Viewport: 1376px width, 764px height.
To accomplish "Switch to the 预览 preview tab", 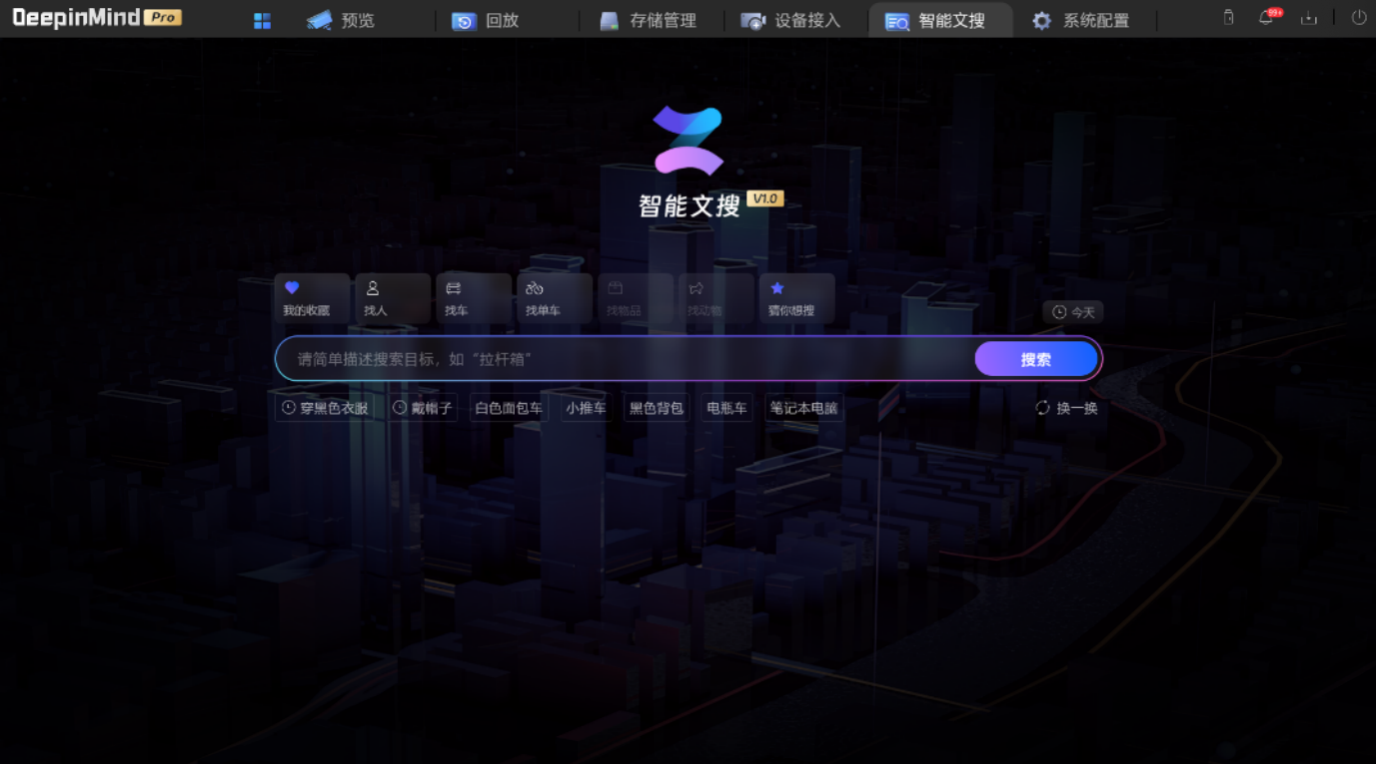I will click(x=341, y=20).
